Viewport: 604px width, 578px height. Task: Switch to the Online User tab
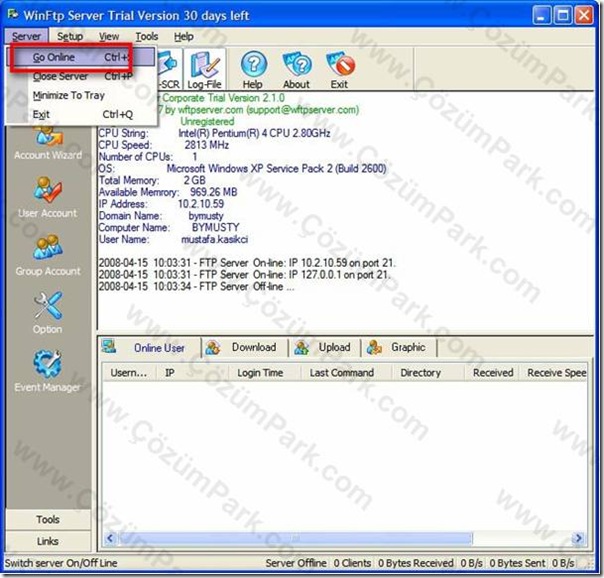(x=149, y=347)
